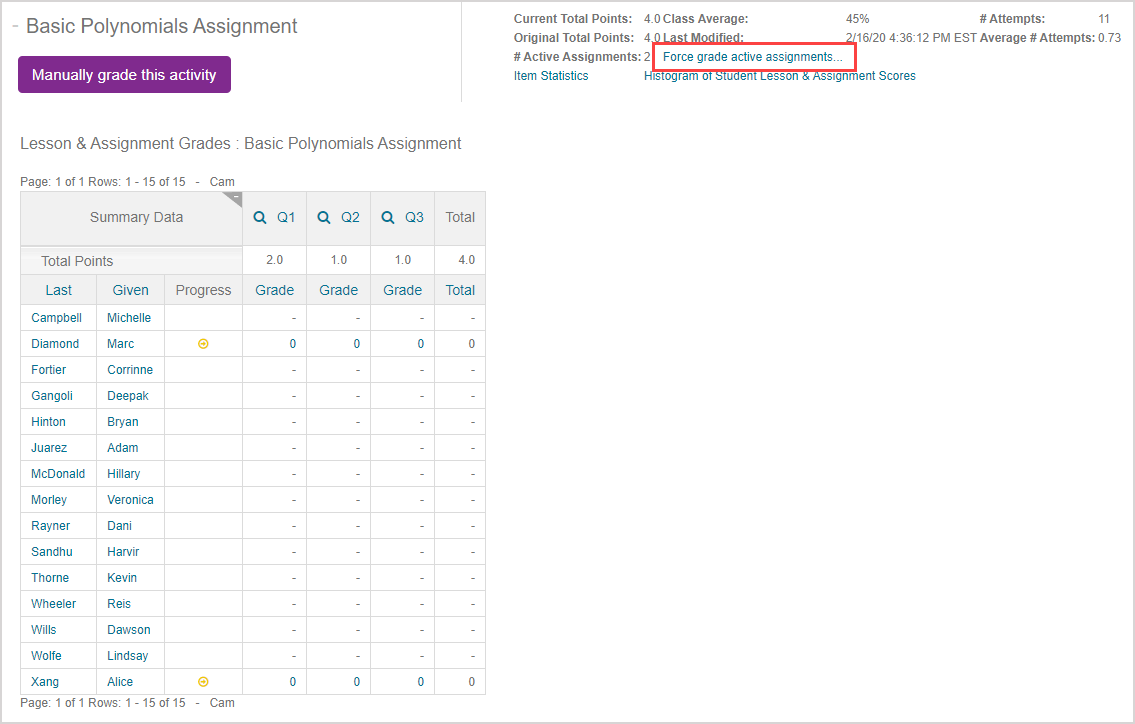Sort table by Last name column header
The height and width of the screenshot is (724, 1135).
point(59,290)
